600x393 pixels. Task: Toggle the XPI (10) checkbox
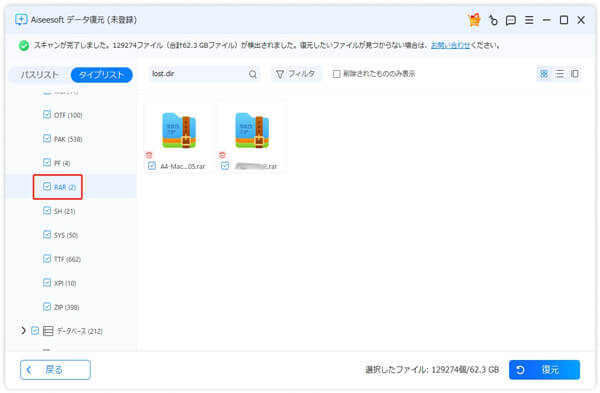(47, 282)
